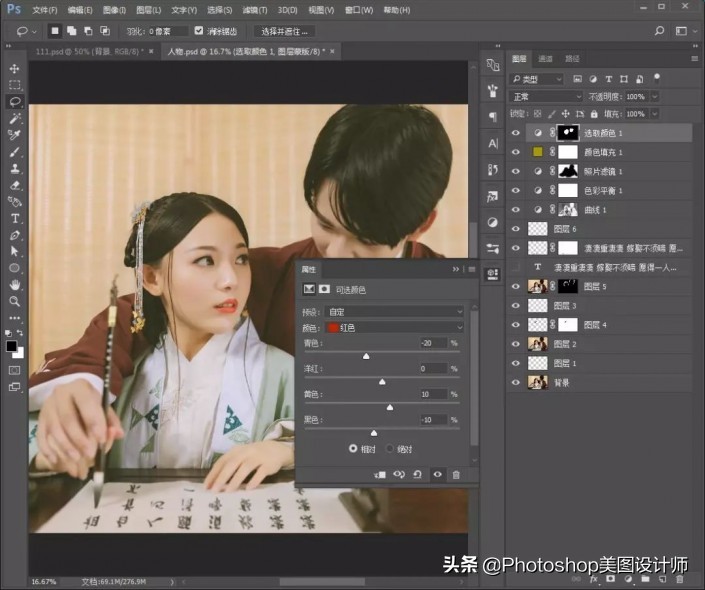The height and width of the screenshot is (590, 705).
Task: Hide the 颜色填充 1 layer
Action: click(516, 152)
